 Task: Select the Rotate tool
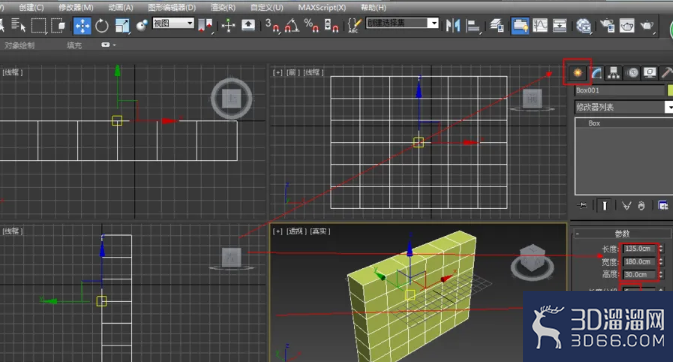(102, 26)
